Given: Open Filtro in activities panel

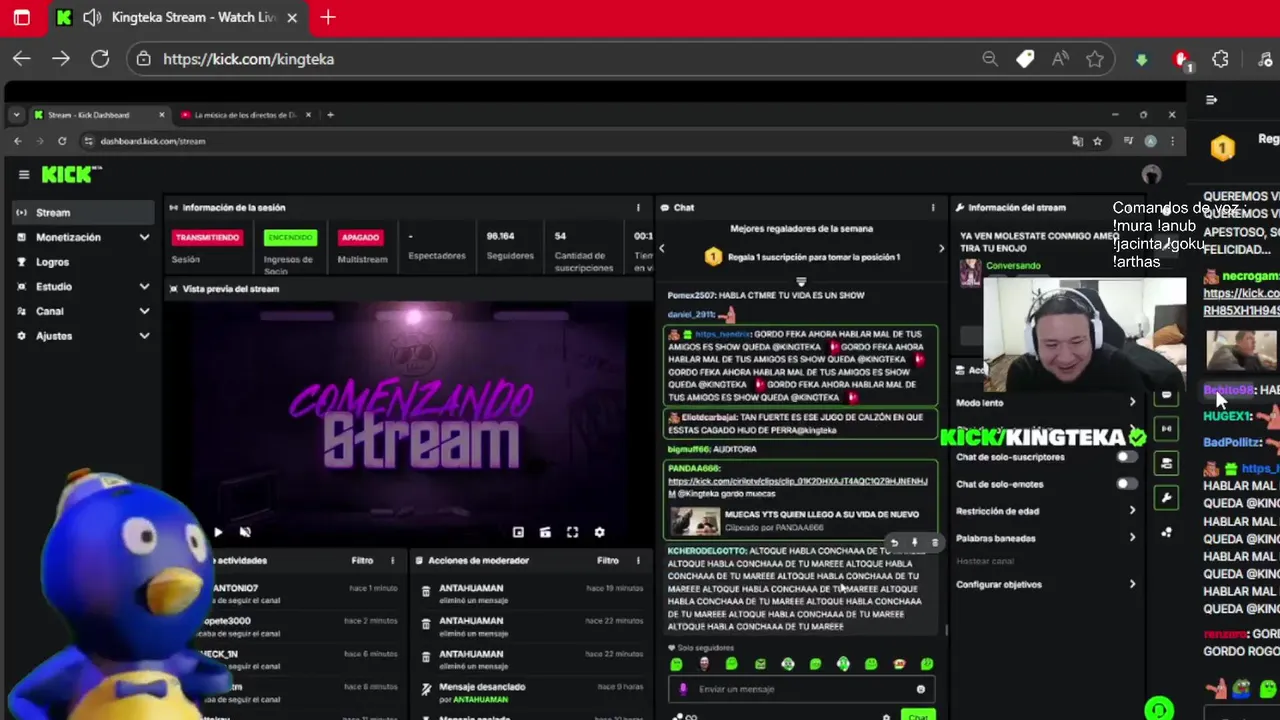Looking at the screenshot, I should [x=362, y=561].
